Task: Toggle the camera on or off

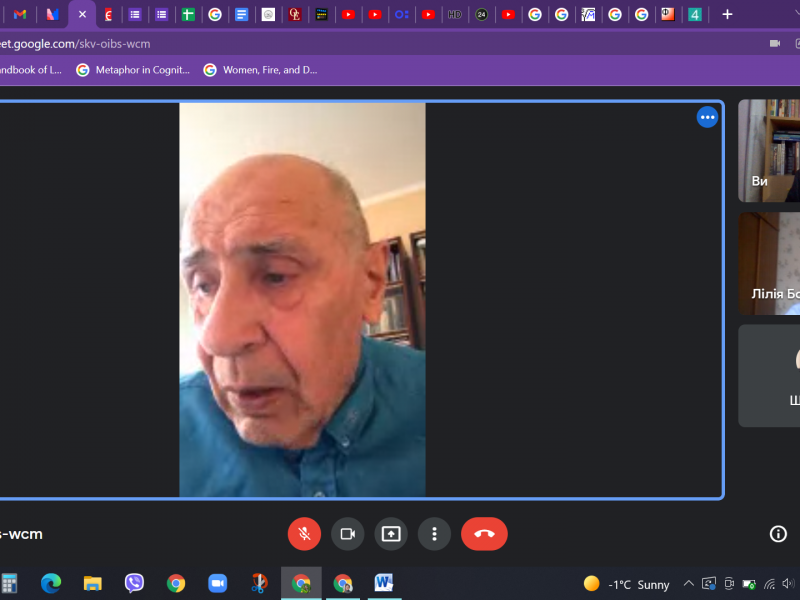Action: pos(348,534)
